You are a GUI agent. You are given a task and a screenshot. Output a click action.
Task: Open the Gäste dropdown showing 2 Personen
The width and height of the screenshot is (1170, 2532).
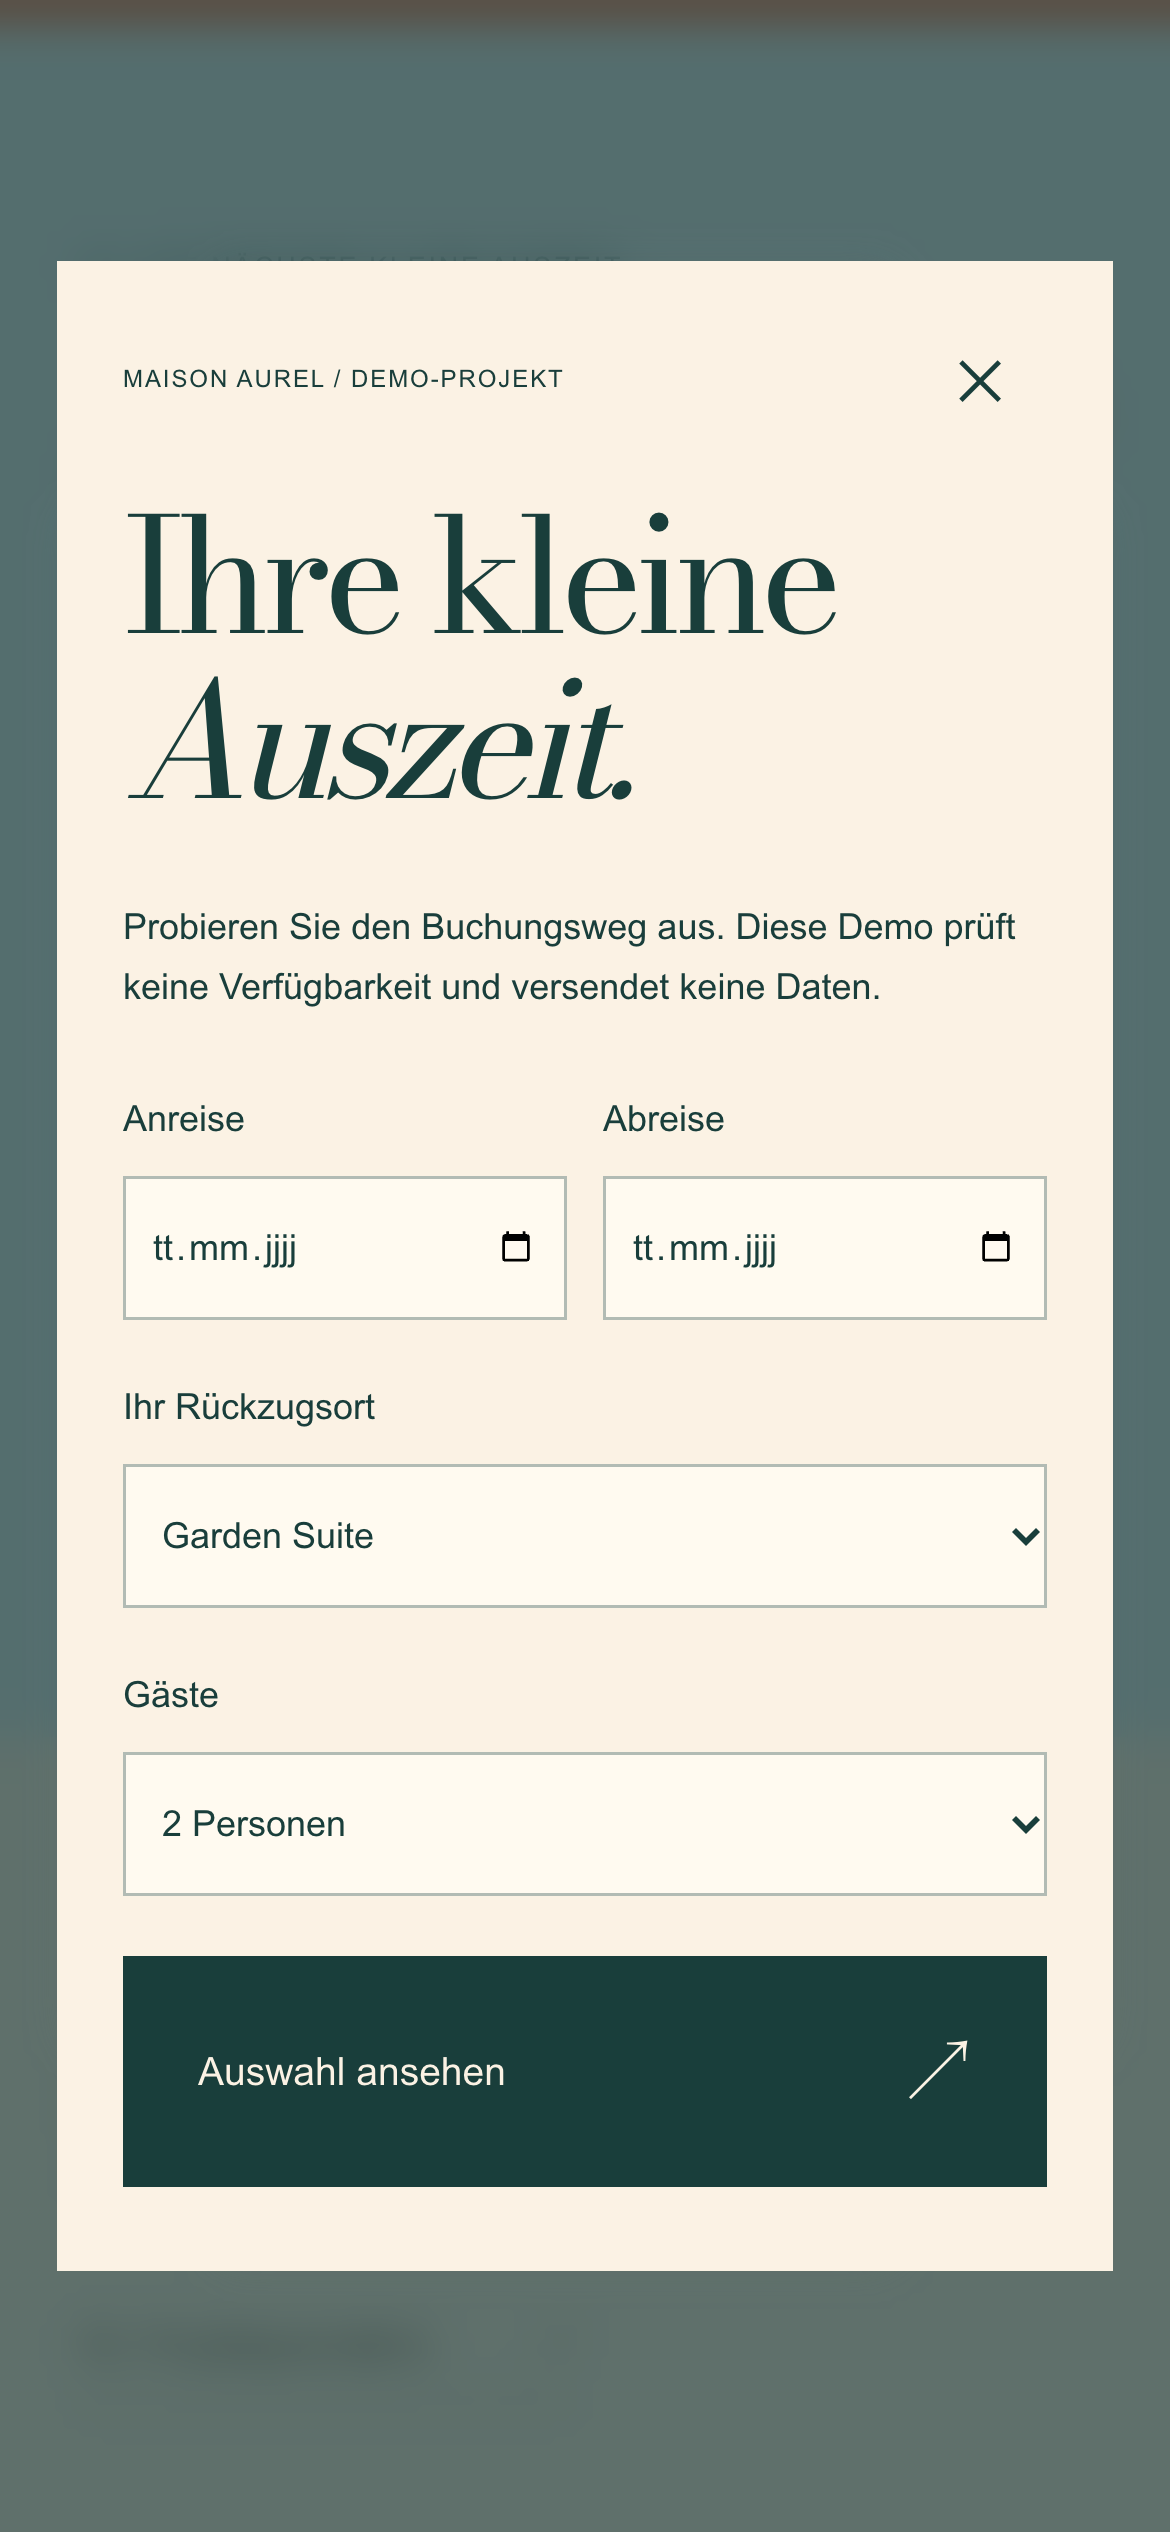(585, 1824)
